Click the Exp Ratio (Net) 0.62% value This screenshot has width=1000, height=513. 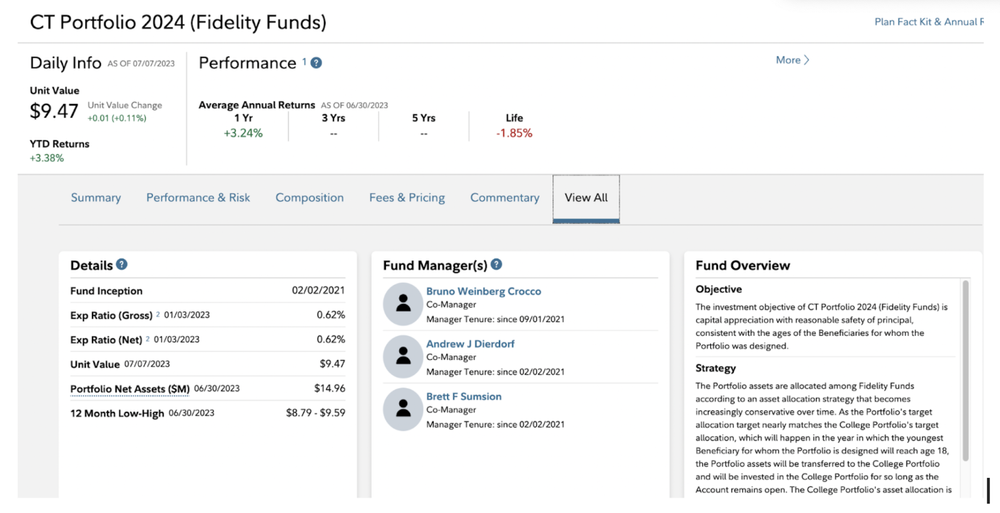pos(331,339)
